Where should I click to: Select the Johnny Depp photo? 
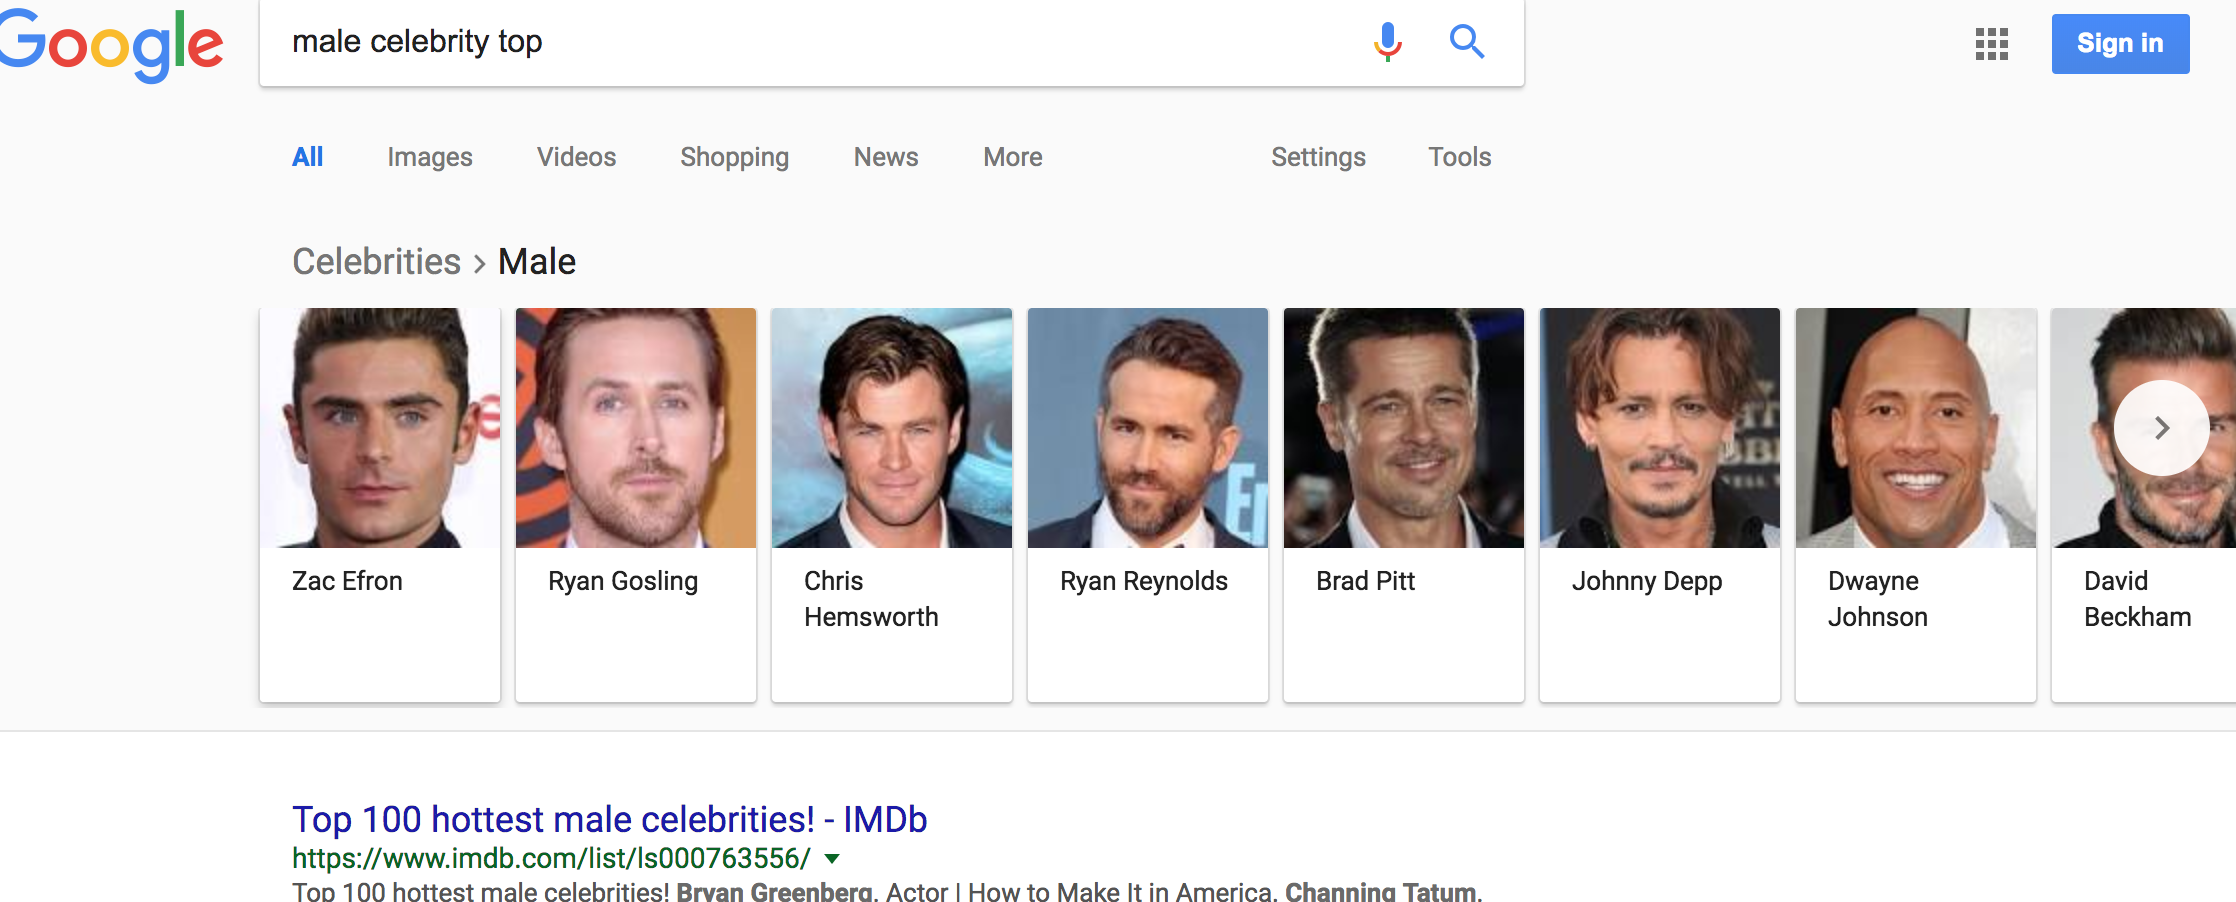pos(1660,428)
